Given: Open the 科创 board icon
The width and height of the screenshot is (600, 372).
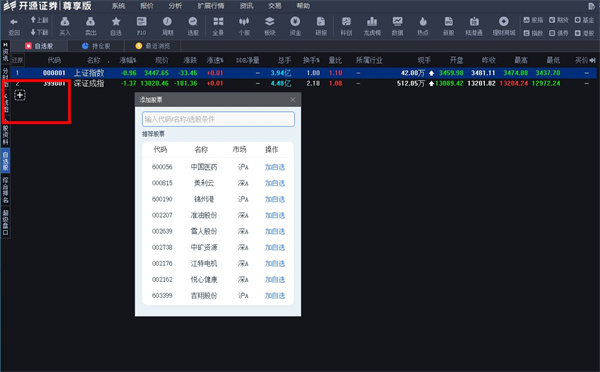Looking at the screenshot, I should point(346,22).
